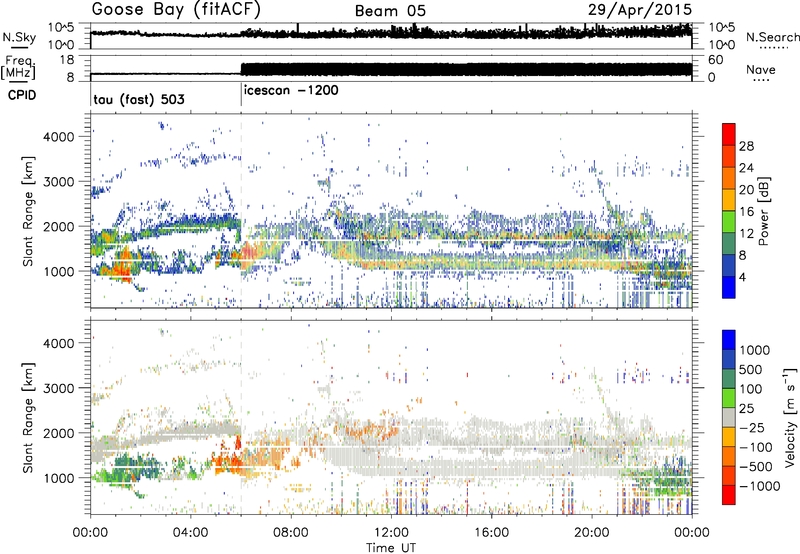Click the blue bottom swatch of power colorbar
The height and width of the screenshot is (554, 800).
[729, 287]
